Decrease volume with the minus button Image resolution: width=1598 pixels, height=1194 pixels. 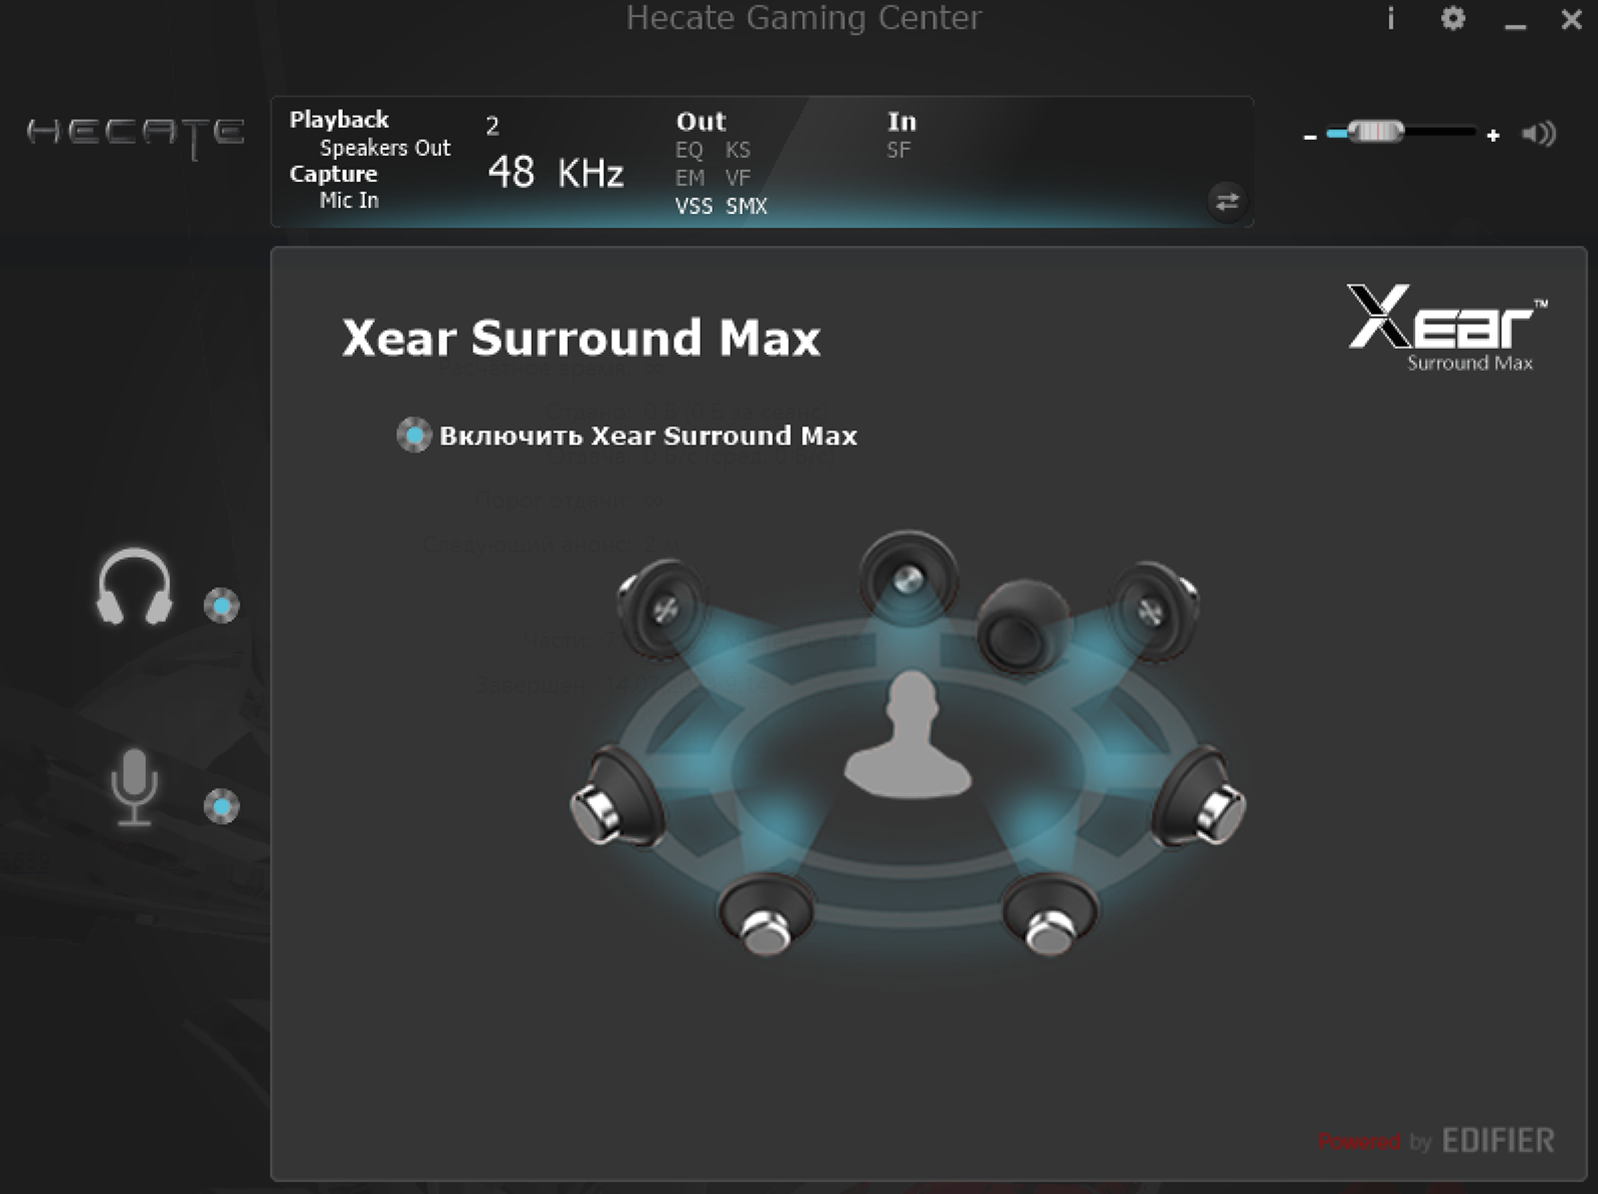tap(1310, 136)
